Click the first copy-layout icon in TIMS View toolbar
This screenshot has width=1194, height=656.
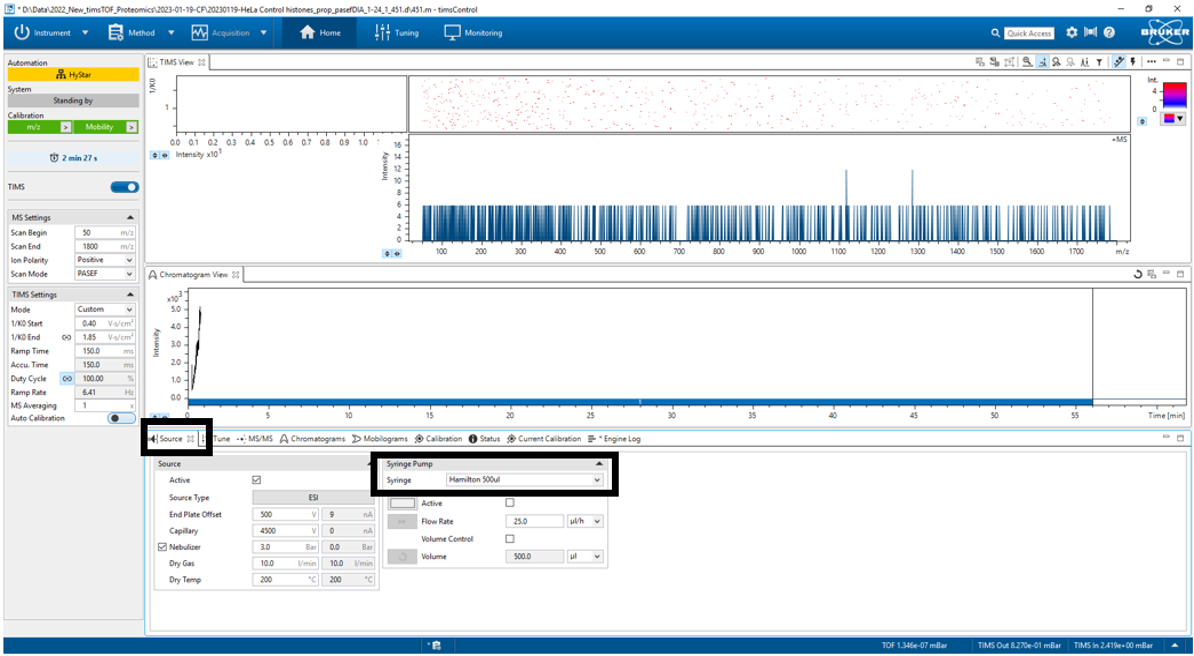980,62
